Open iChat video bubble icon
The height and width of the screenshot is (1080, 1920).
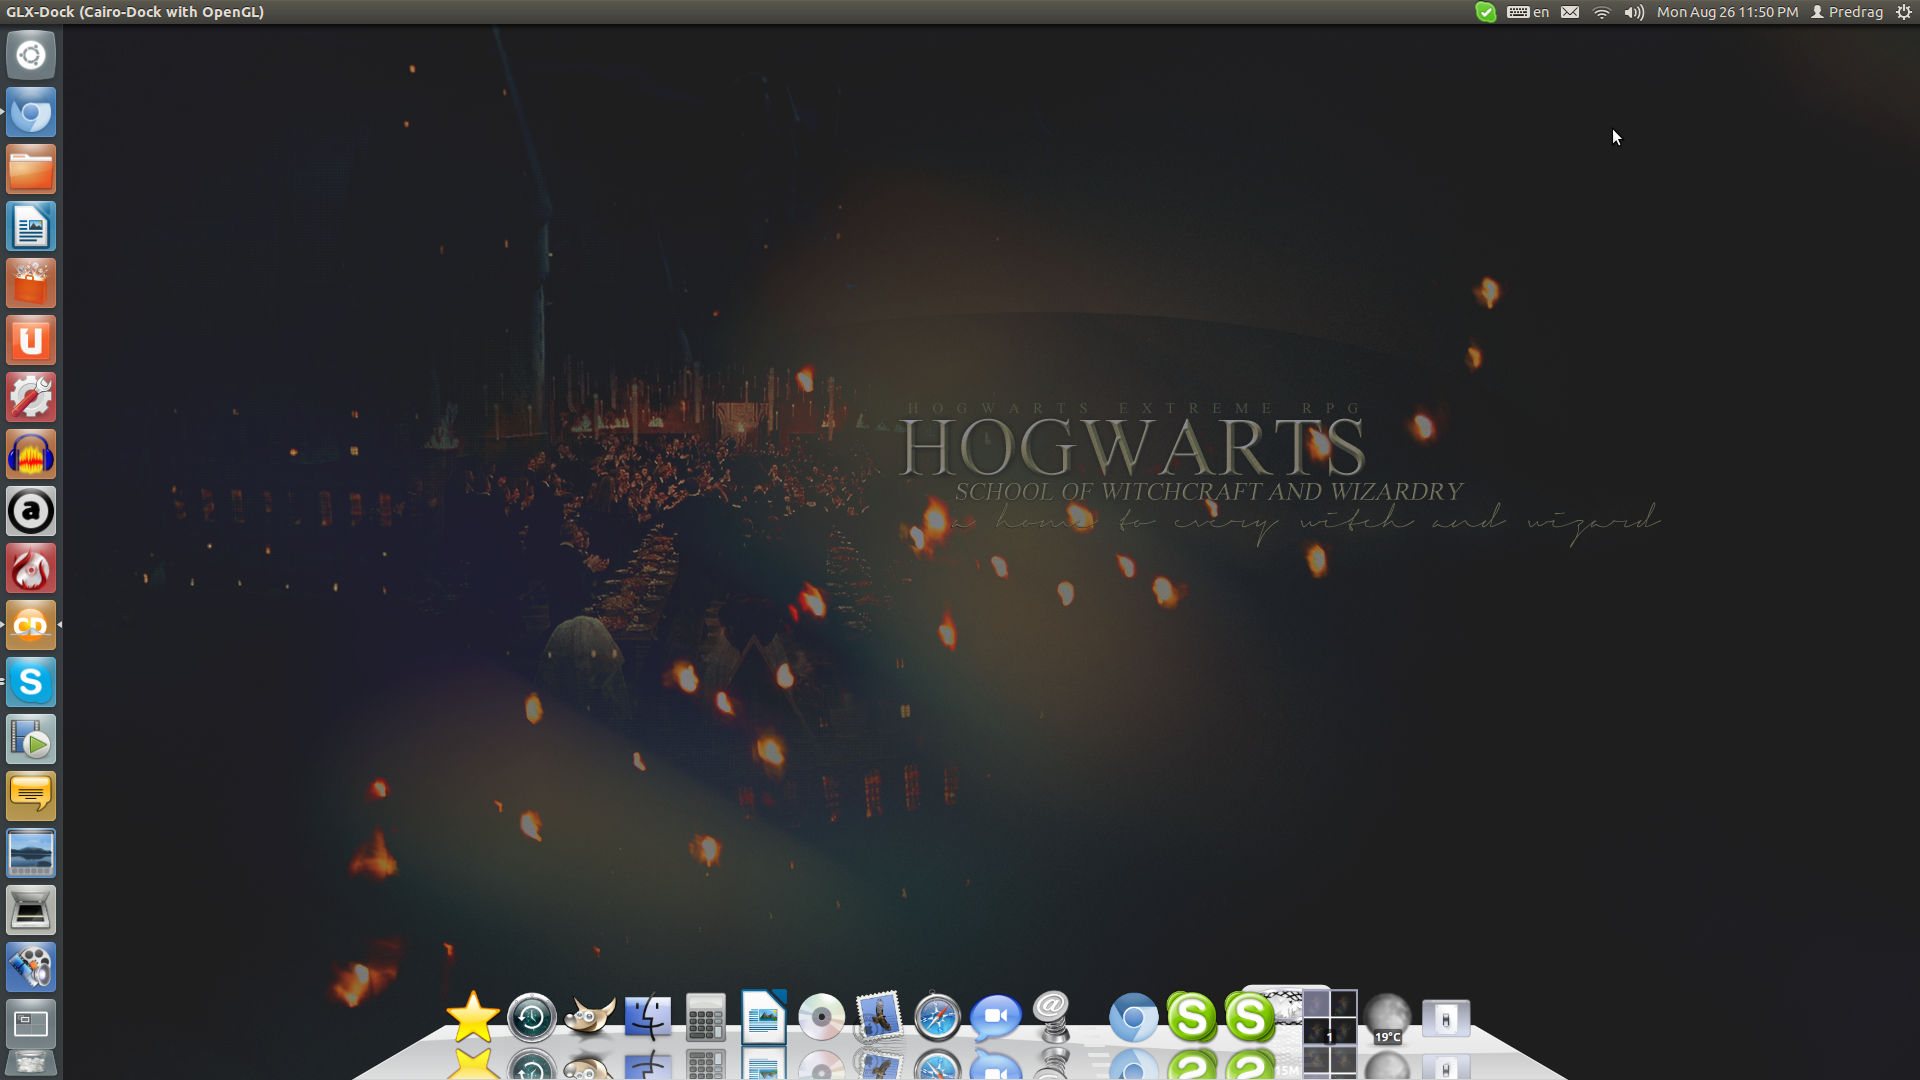tap(995, 1018)
